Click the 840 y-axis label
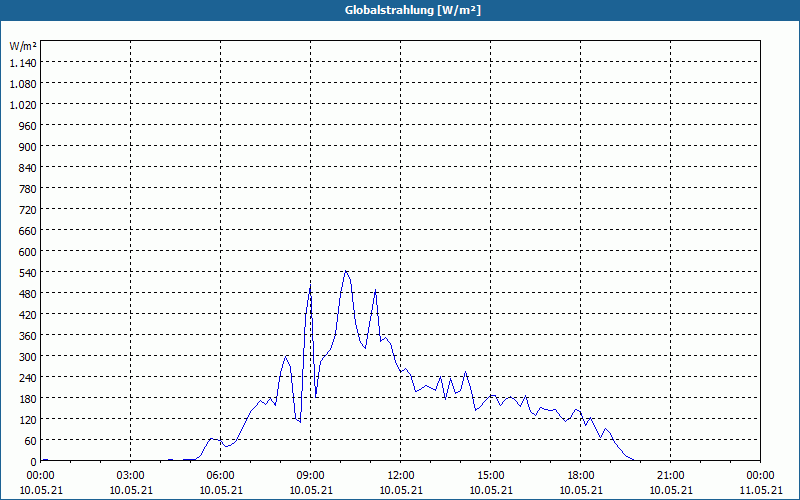 click(28, 168)
